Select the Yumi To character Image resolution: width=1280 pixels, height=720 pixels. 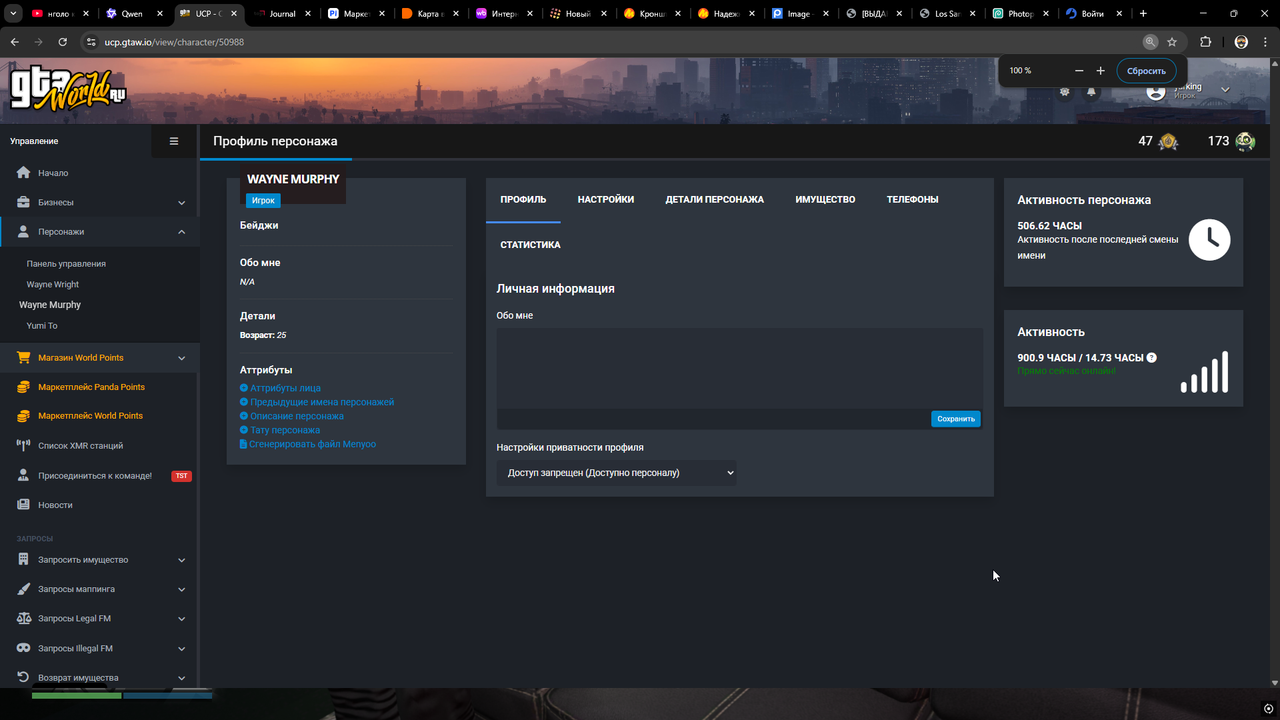(42, 326)
